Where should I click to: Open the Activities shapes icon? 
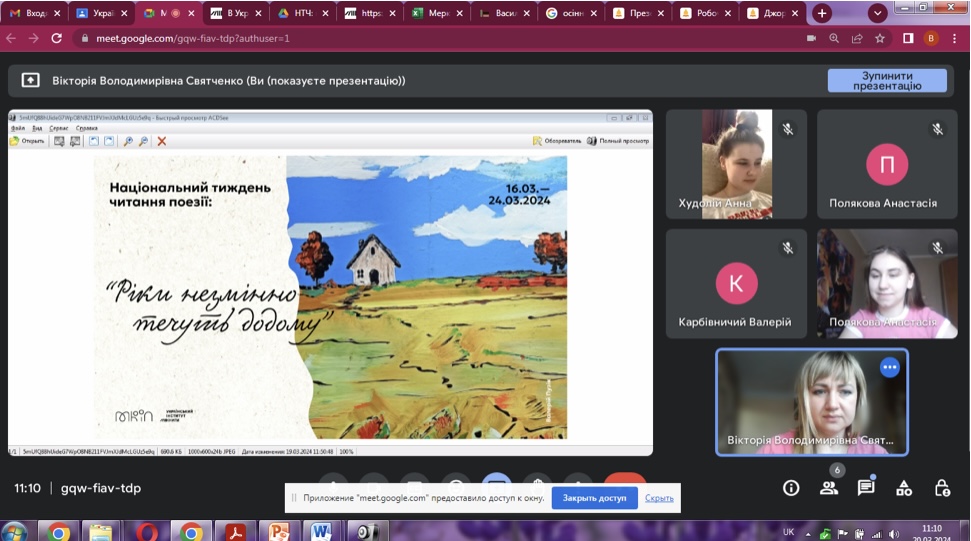[904, 488]
